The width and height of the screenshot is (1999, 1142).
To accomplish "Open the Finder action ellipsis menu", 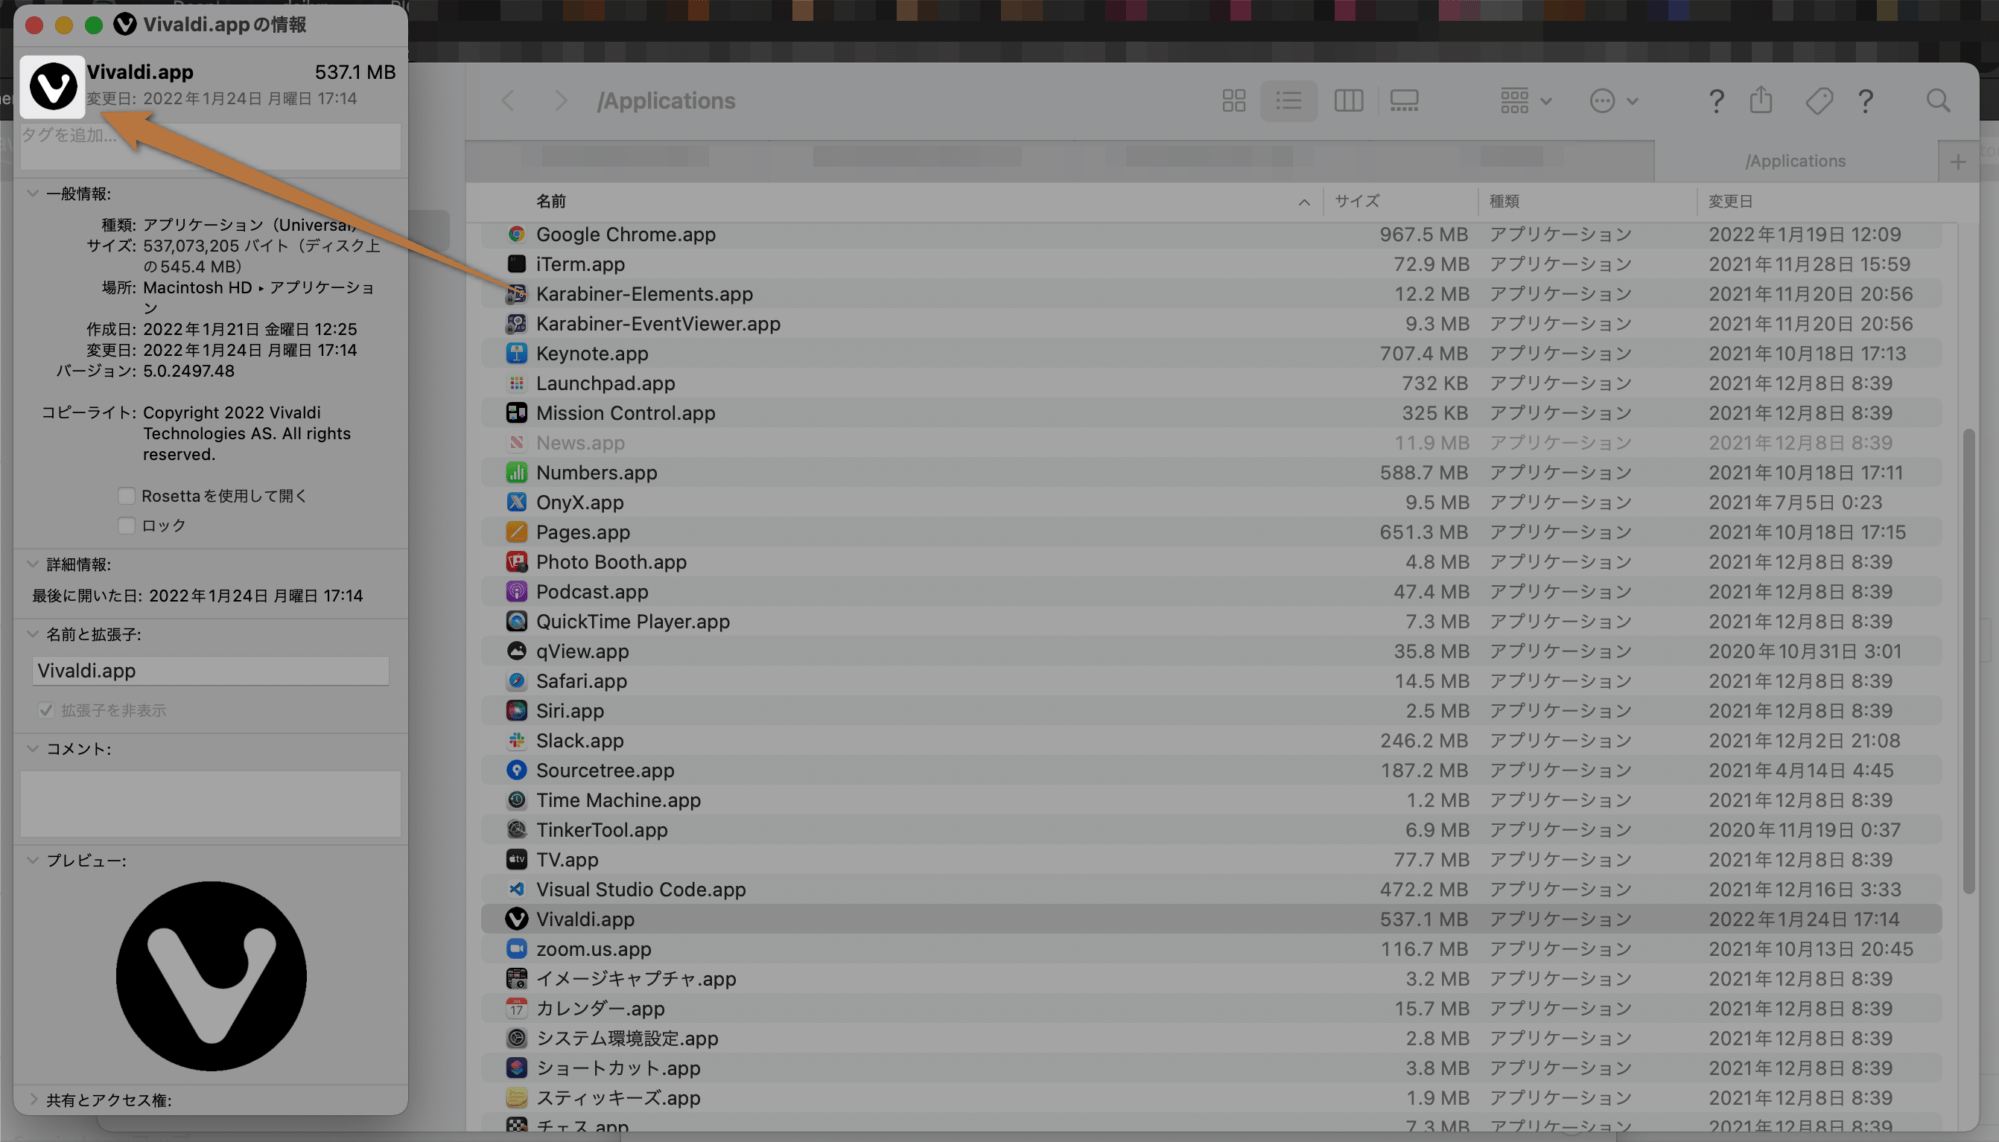I will point(1613,101).
